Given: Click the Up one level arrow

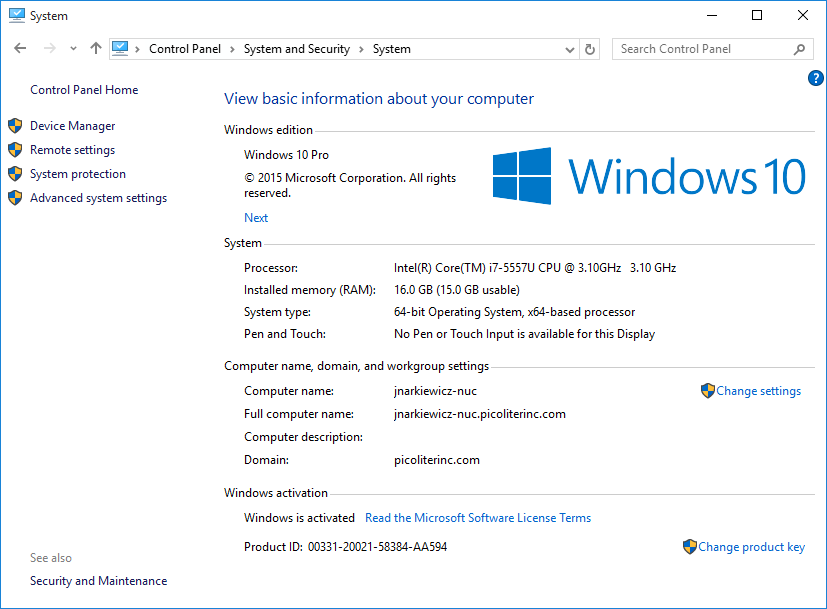Looking at the screenshot, I should (95, 48).
